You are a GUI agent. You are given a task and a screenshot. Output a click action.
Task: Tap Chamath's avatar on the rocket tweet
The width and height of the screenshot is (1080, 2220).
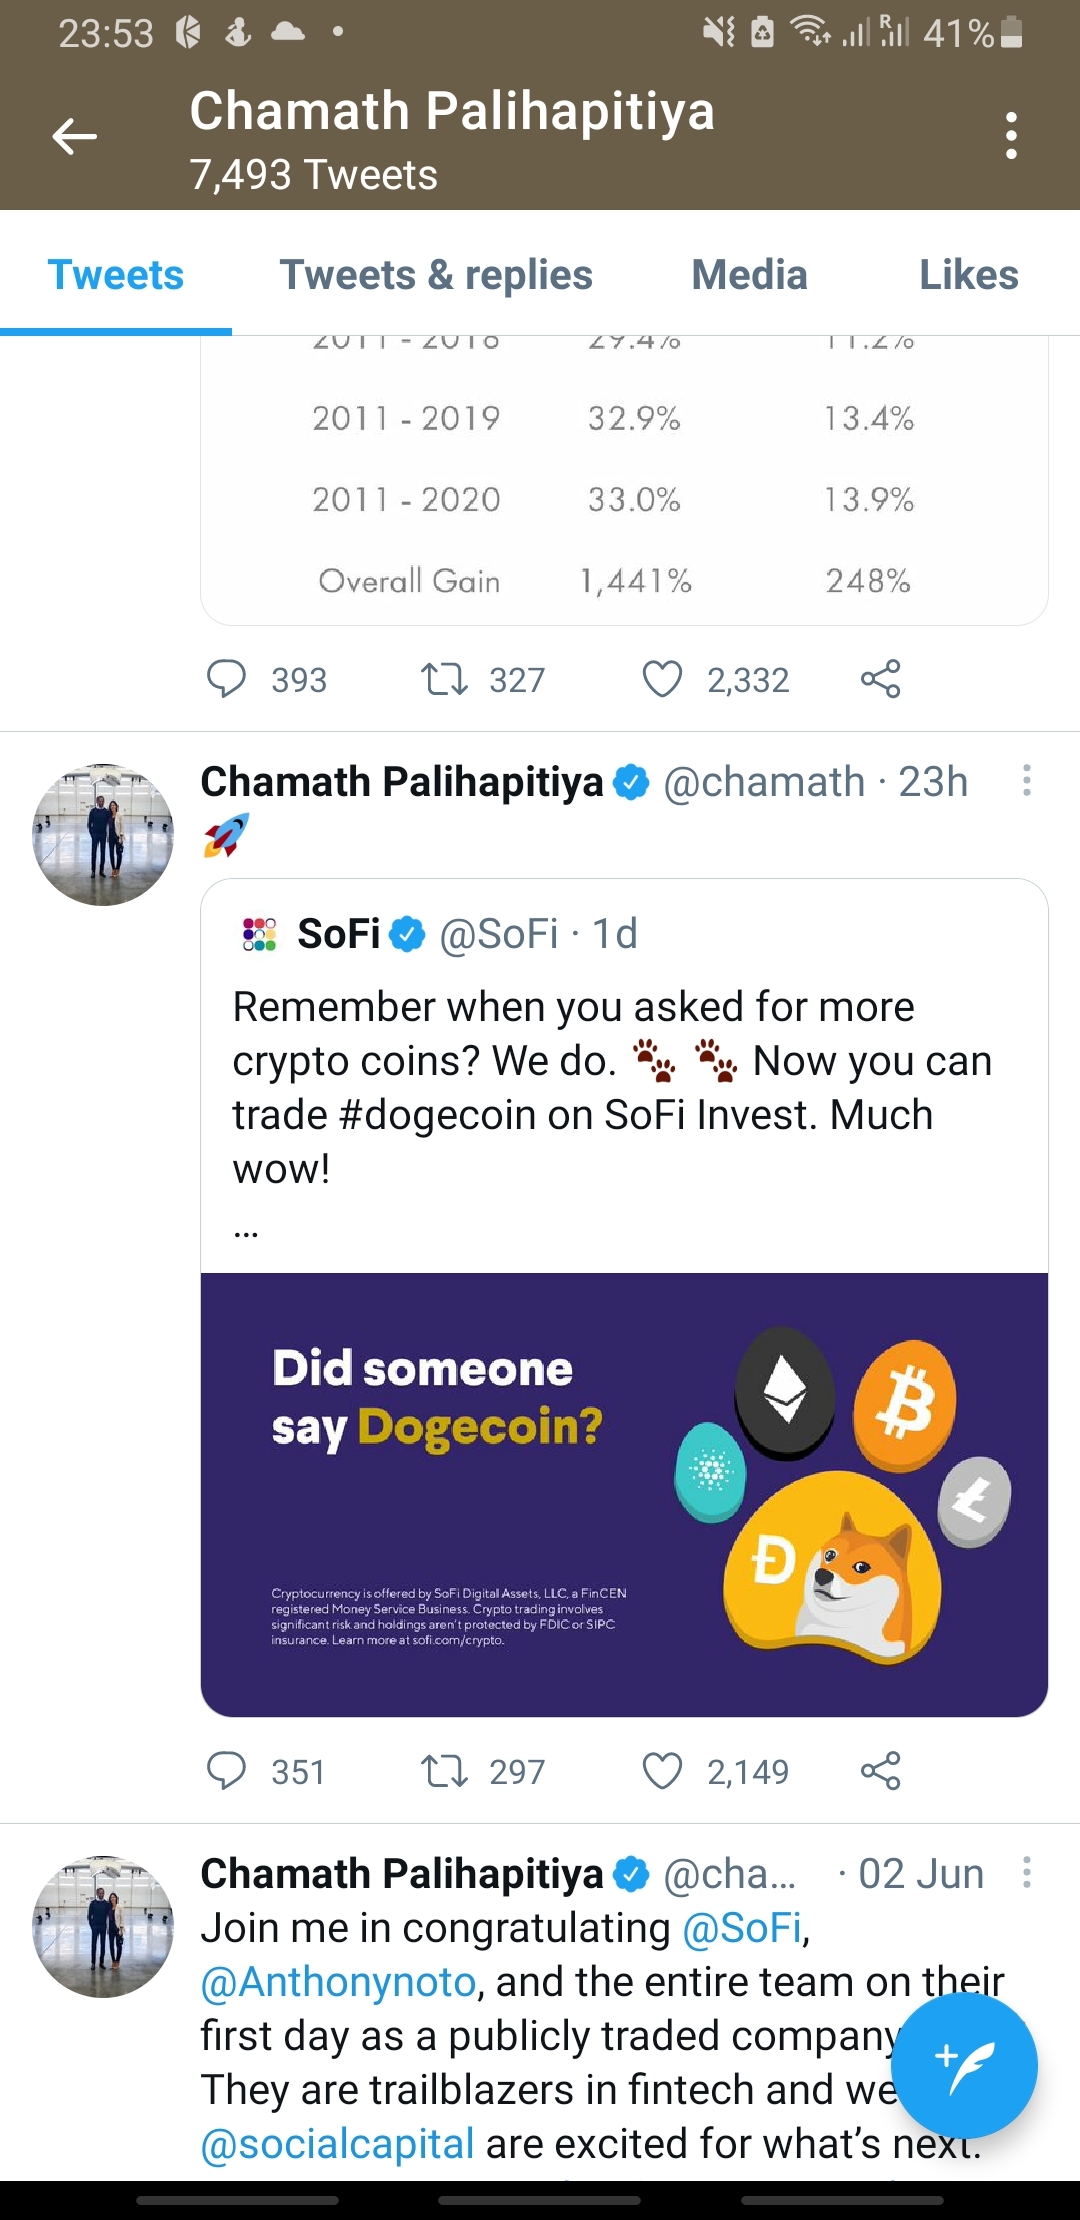(x=103, y=835)
